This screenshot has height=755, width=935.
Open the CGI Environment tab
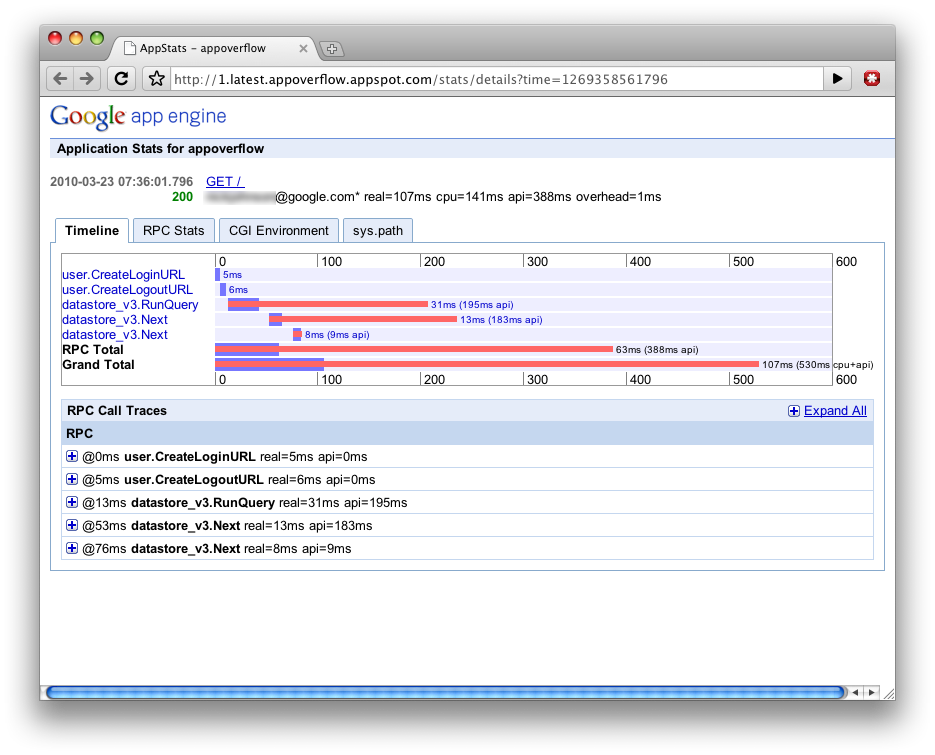(x=278, y=231)
